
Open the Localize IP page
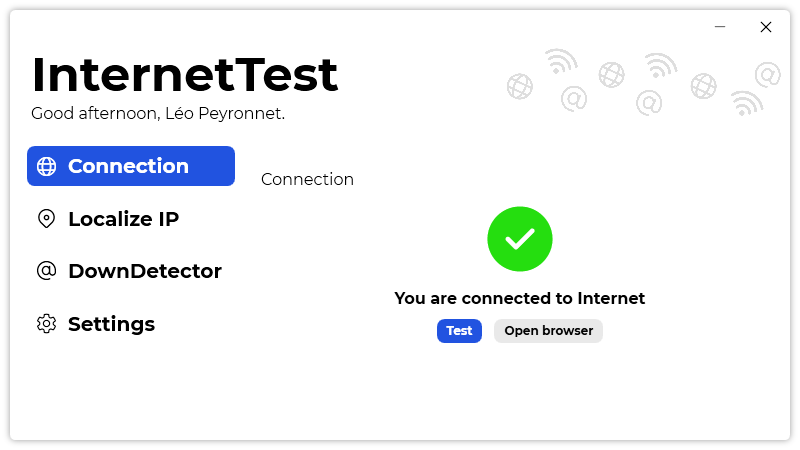click(124, 219)
